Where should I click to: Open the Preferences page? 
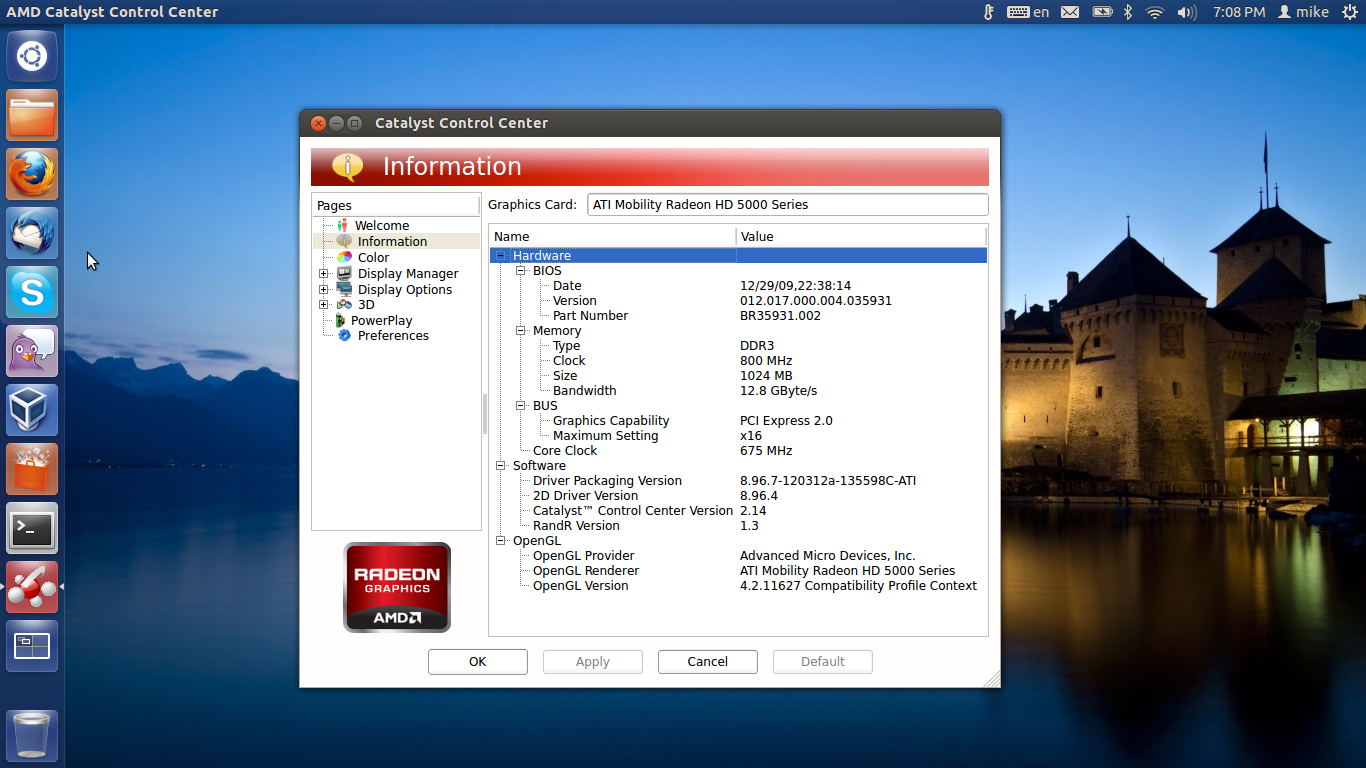[393, 335]
